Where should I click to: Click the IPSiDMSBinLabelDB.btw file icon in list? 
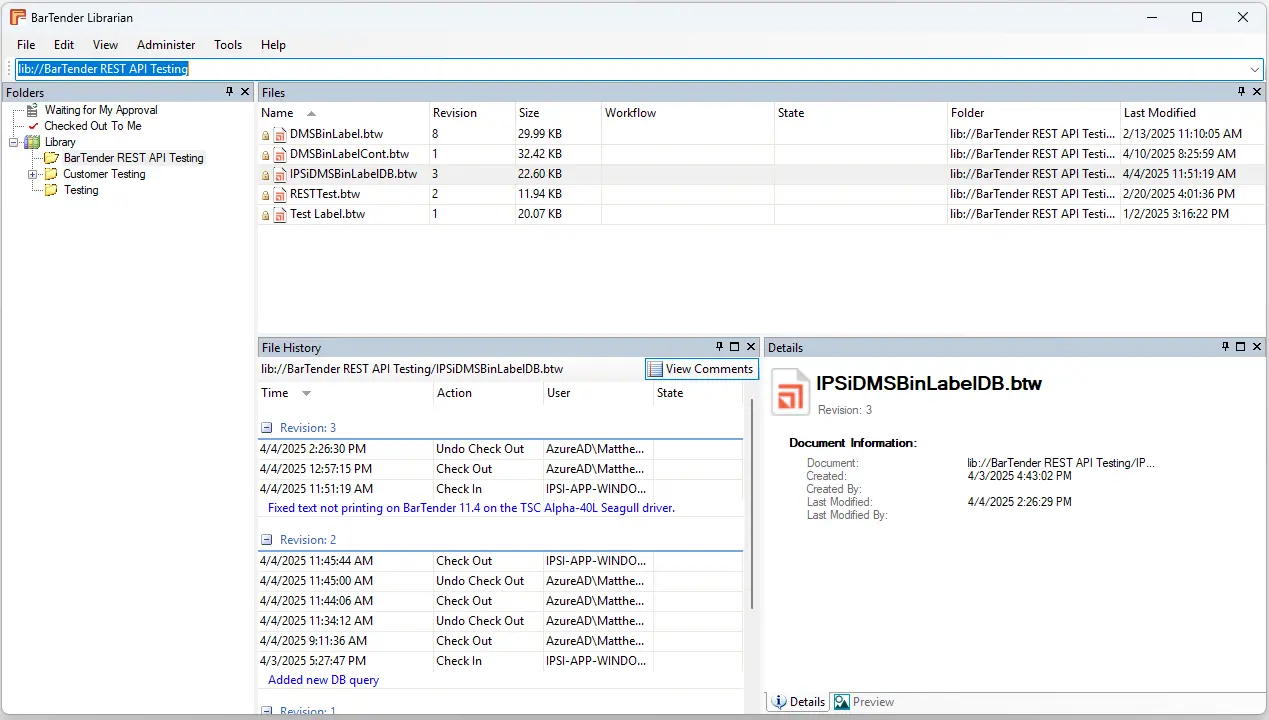[280, 174]
